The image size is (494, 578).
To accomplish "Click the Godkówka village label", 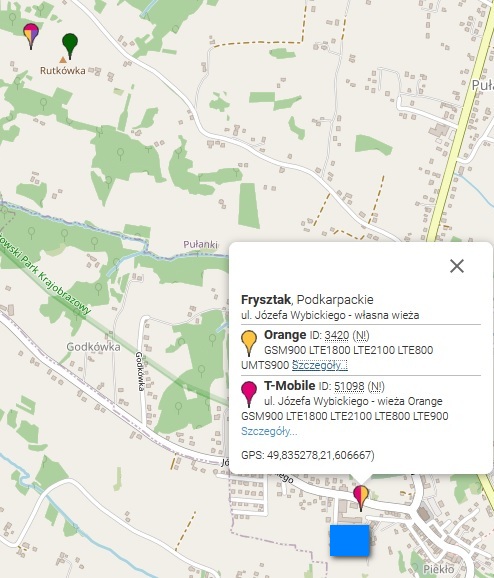I will (x=93, y=347).
